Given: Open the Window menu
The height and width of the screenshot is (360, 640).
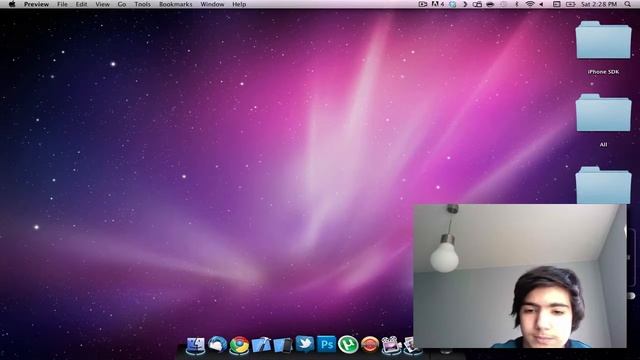Looking at the screenshot, I should click(212, 4).
